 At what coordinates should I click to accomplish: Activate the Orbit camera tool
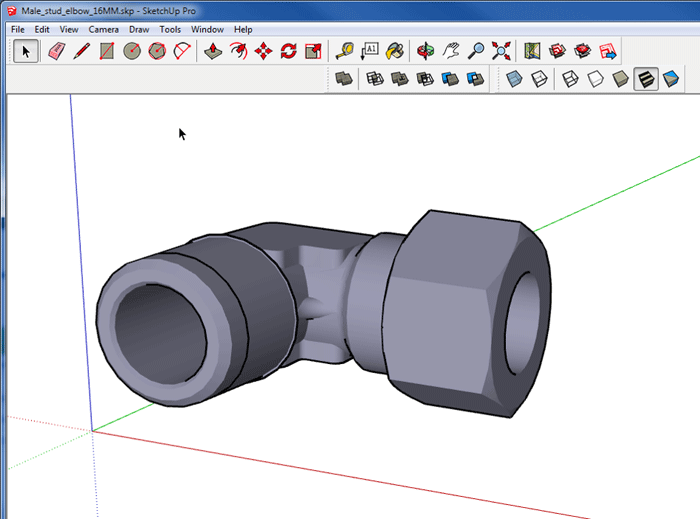[x=426, y=50]
